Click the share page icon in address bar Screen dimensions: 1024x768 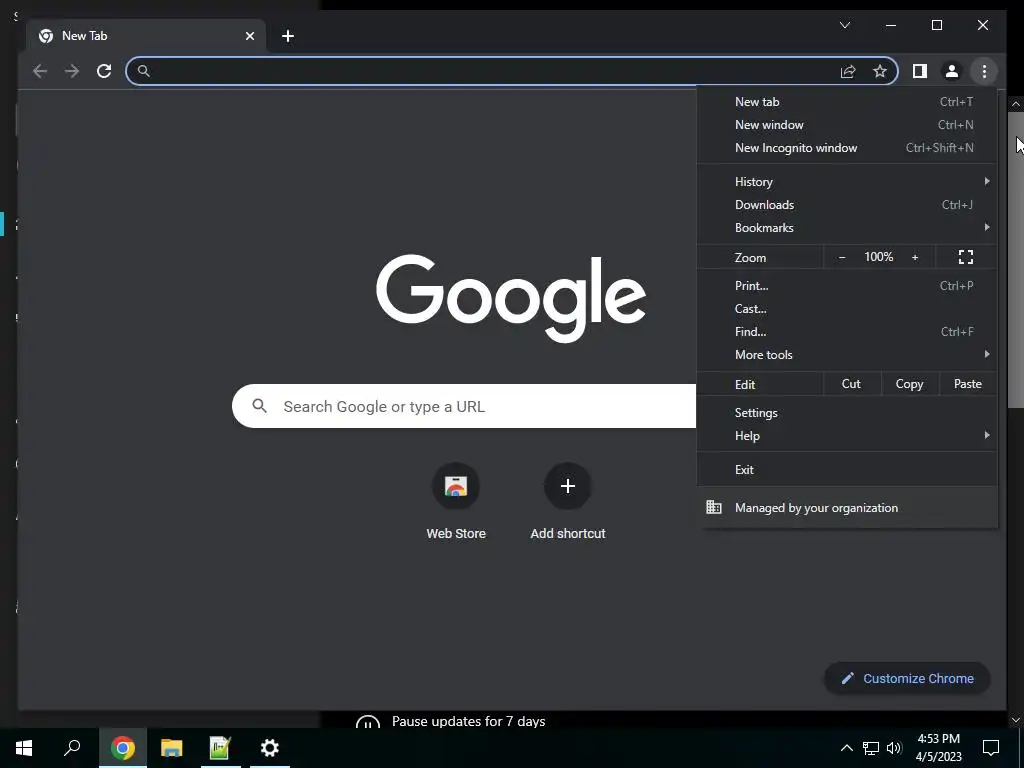pos(848,71)
